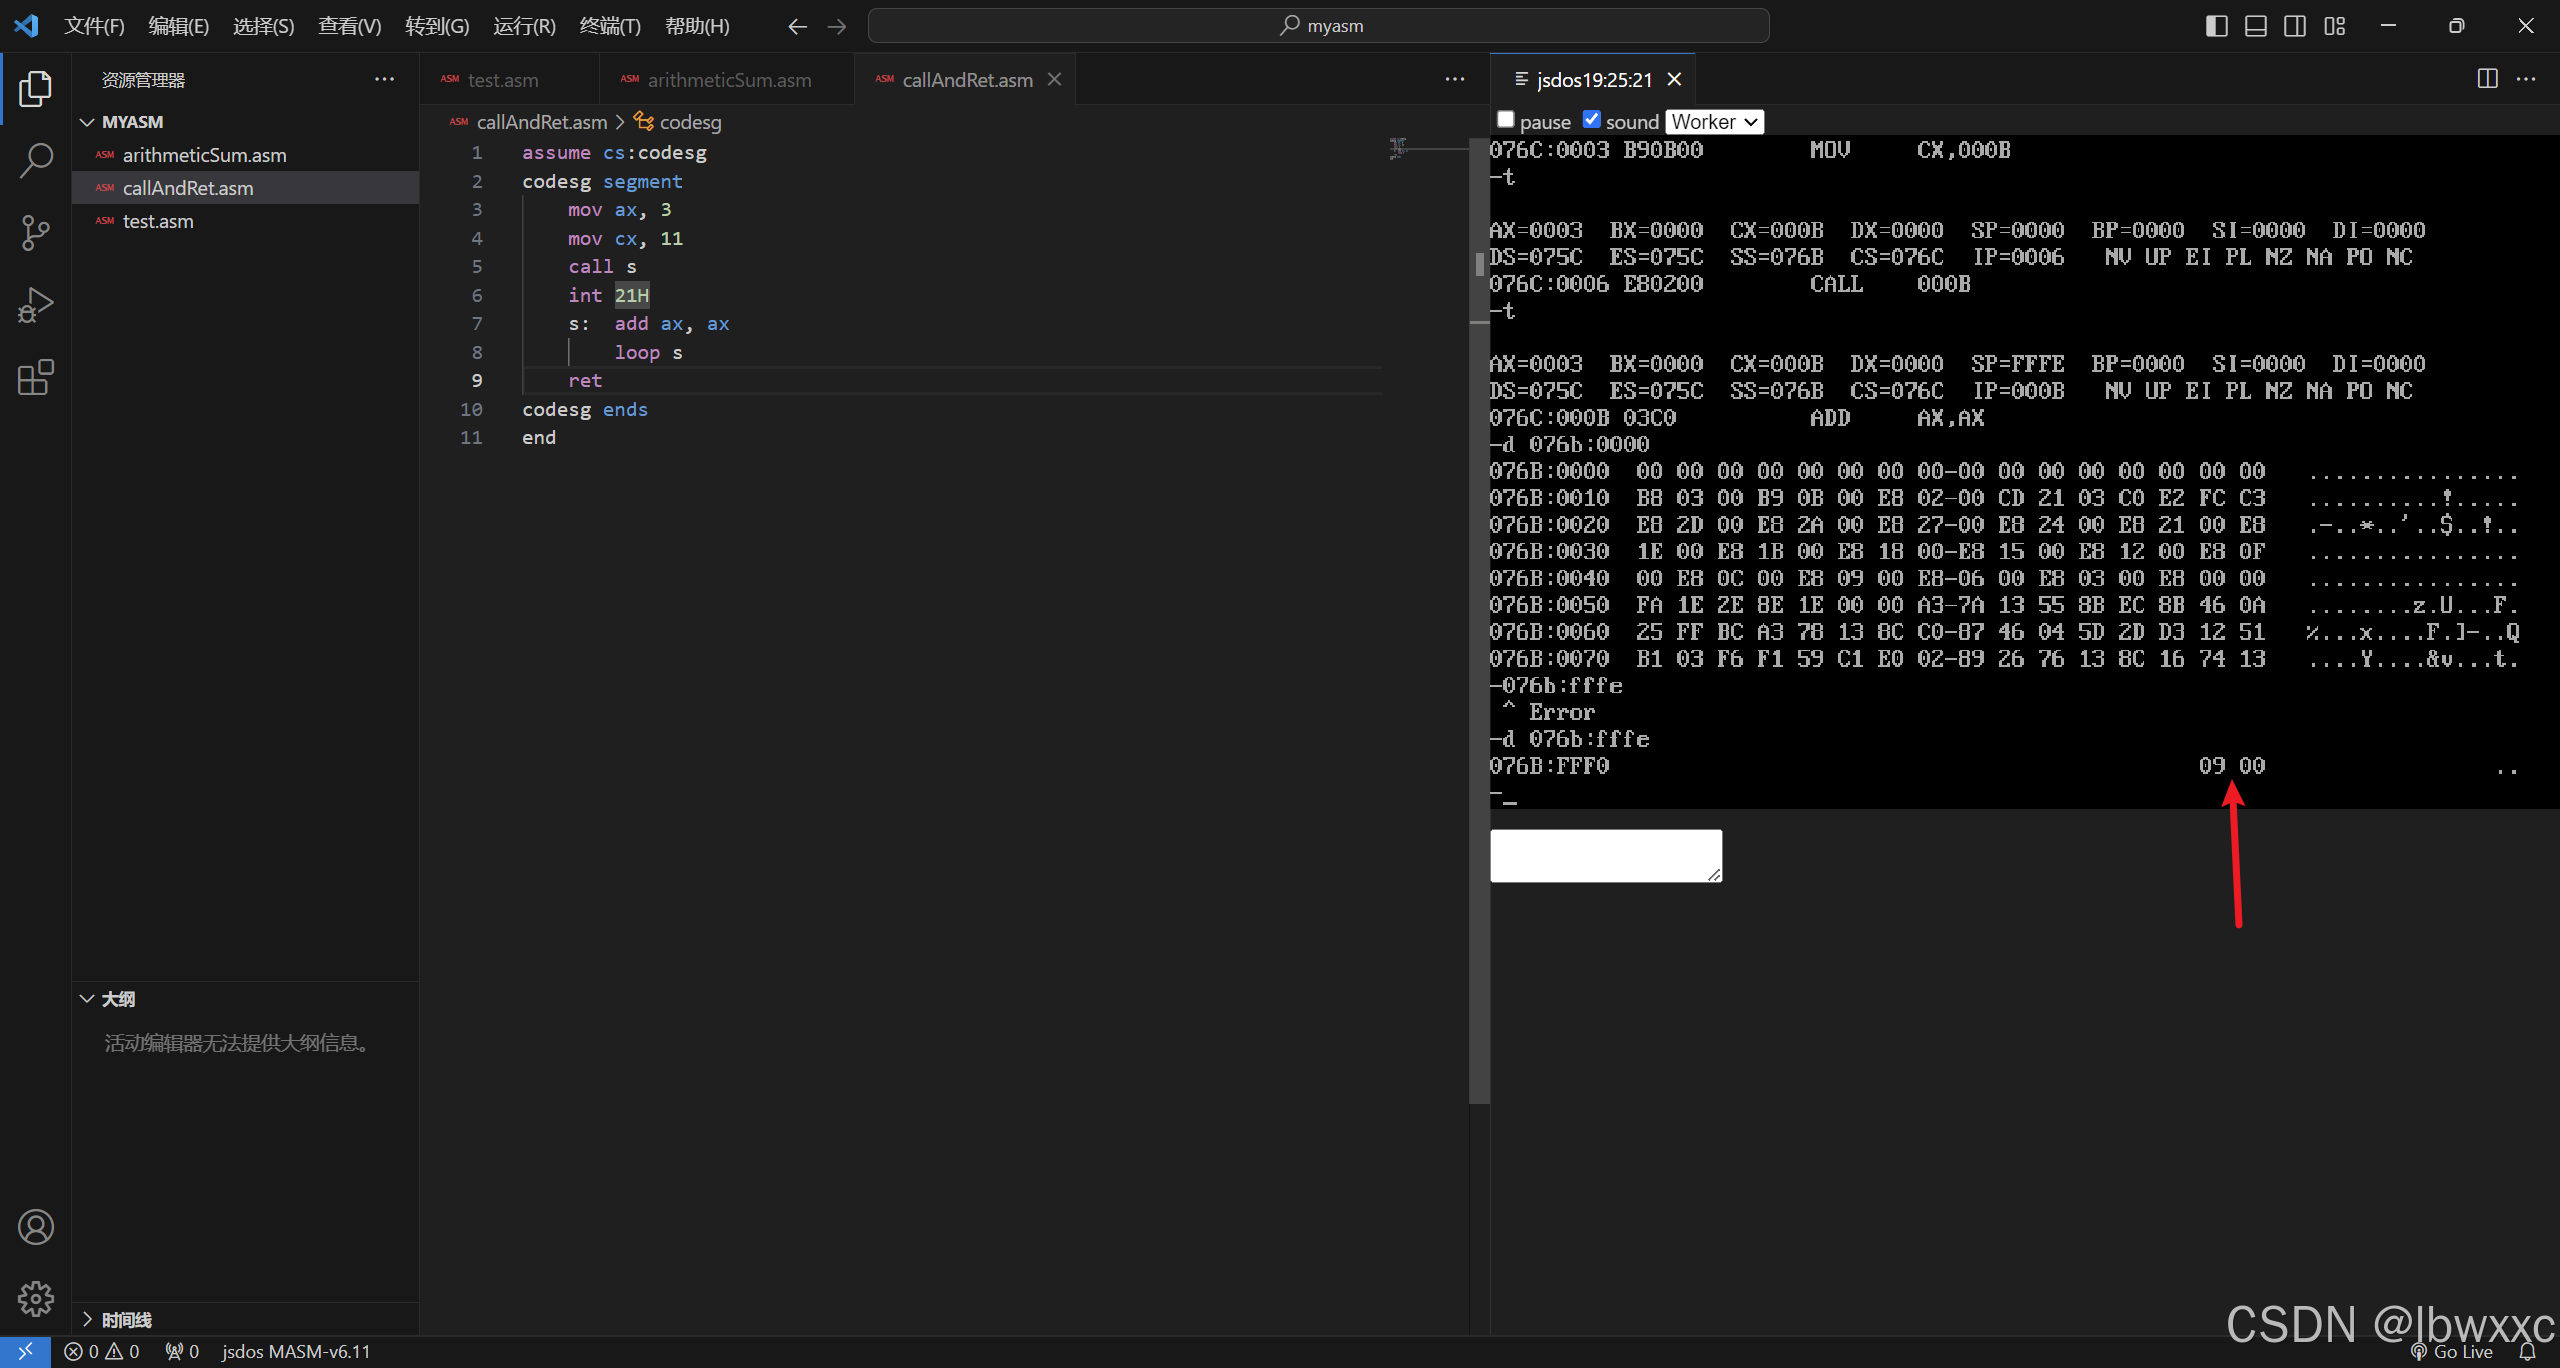Open Run and Debug view
2560x1368 pixels.
point(36,305)
